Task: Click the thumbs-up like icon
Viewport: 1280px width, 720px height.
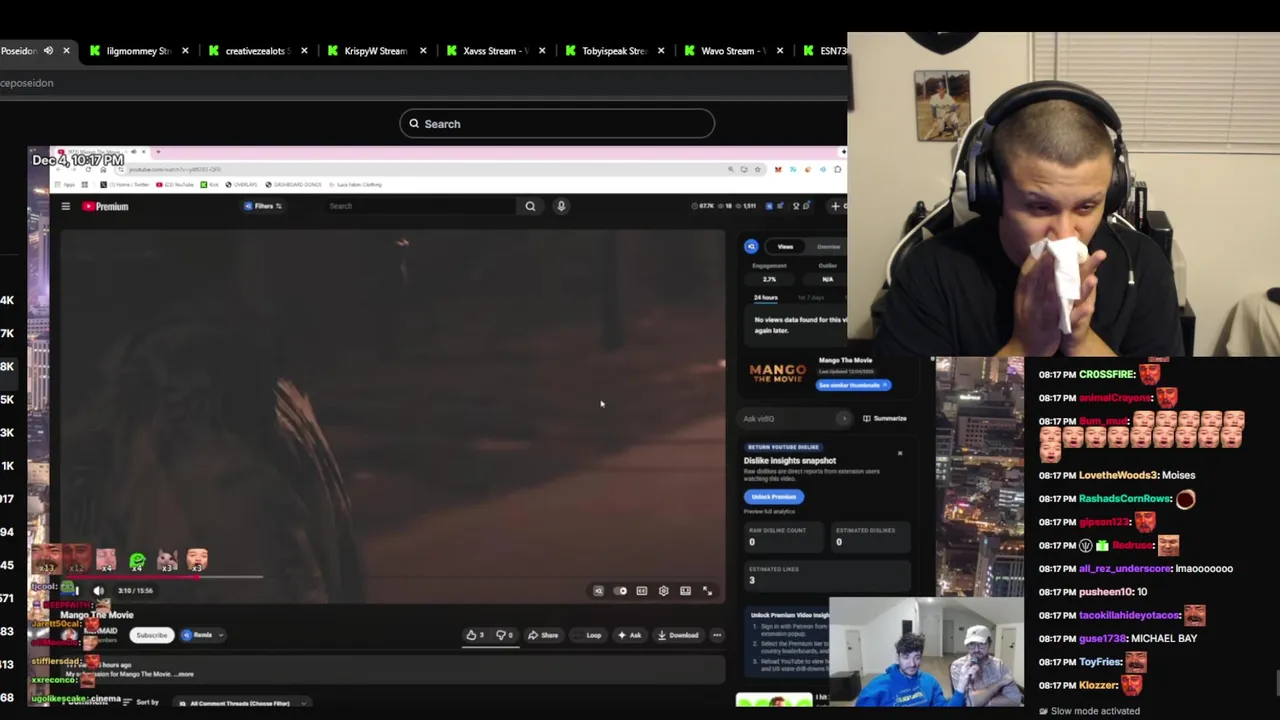Action: coord(472,635)
